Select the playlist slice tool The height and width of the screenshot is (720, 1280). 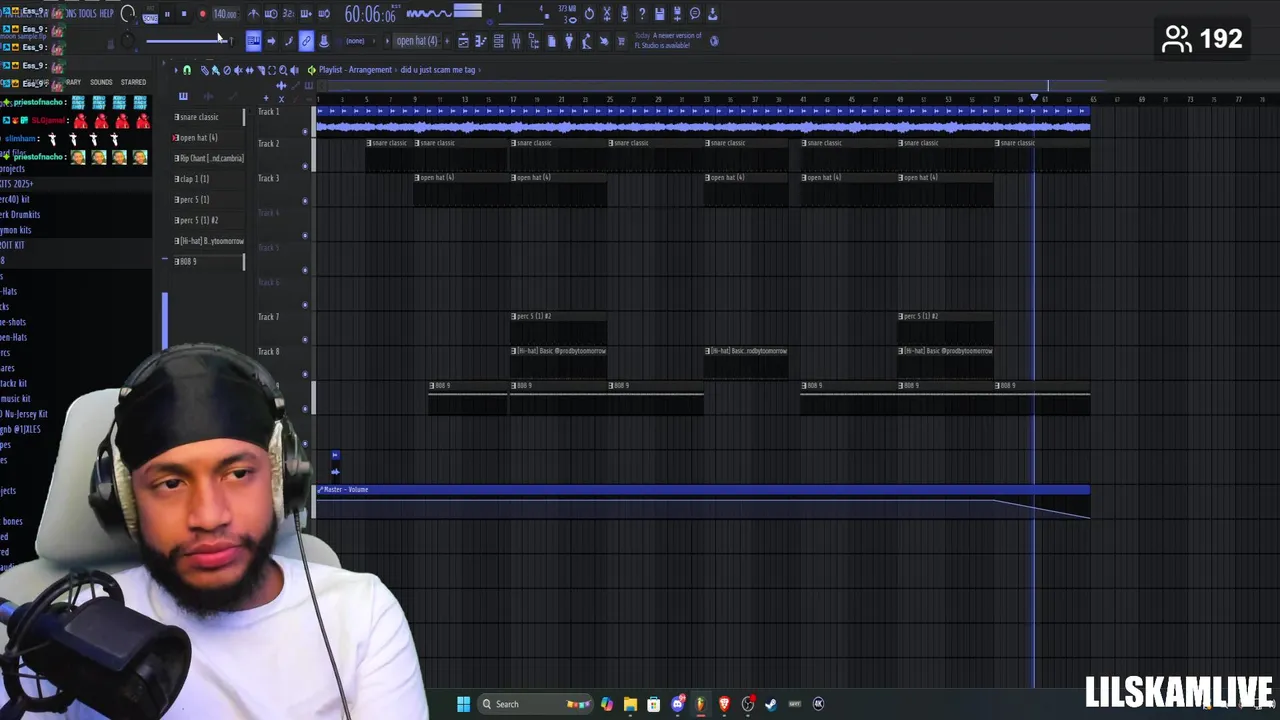pos(260,70)
